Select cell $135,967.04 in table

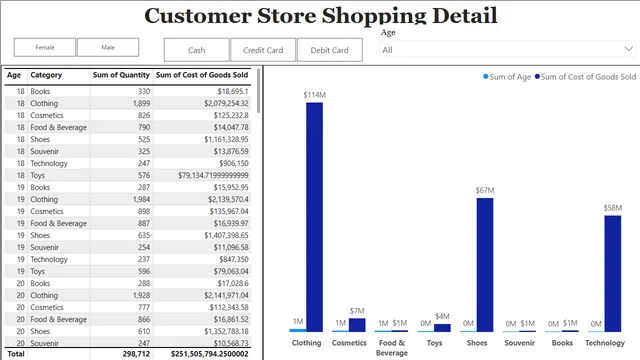tap(229, 211)
